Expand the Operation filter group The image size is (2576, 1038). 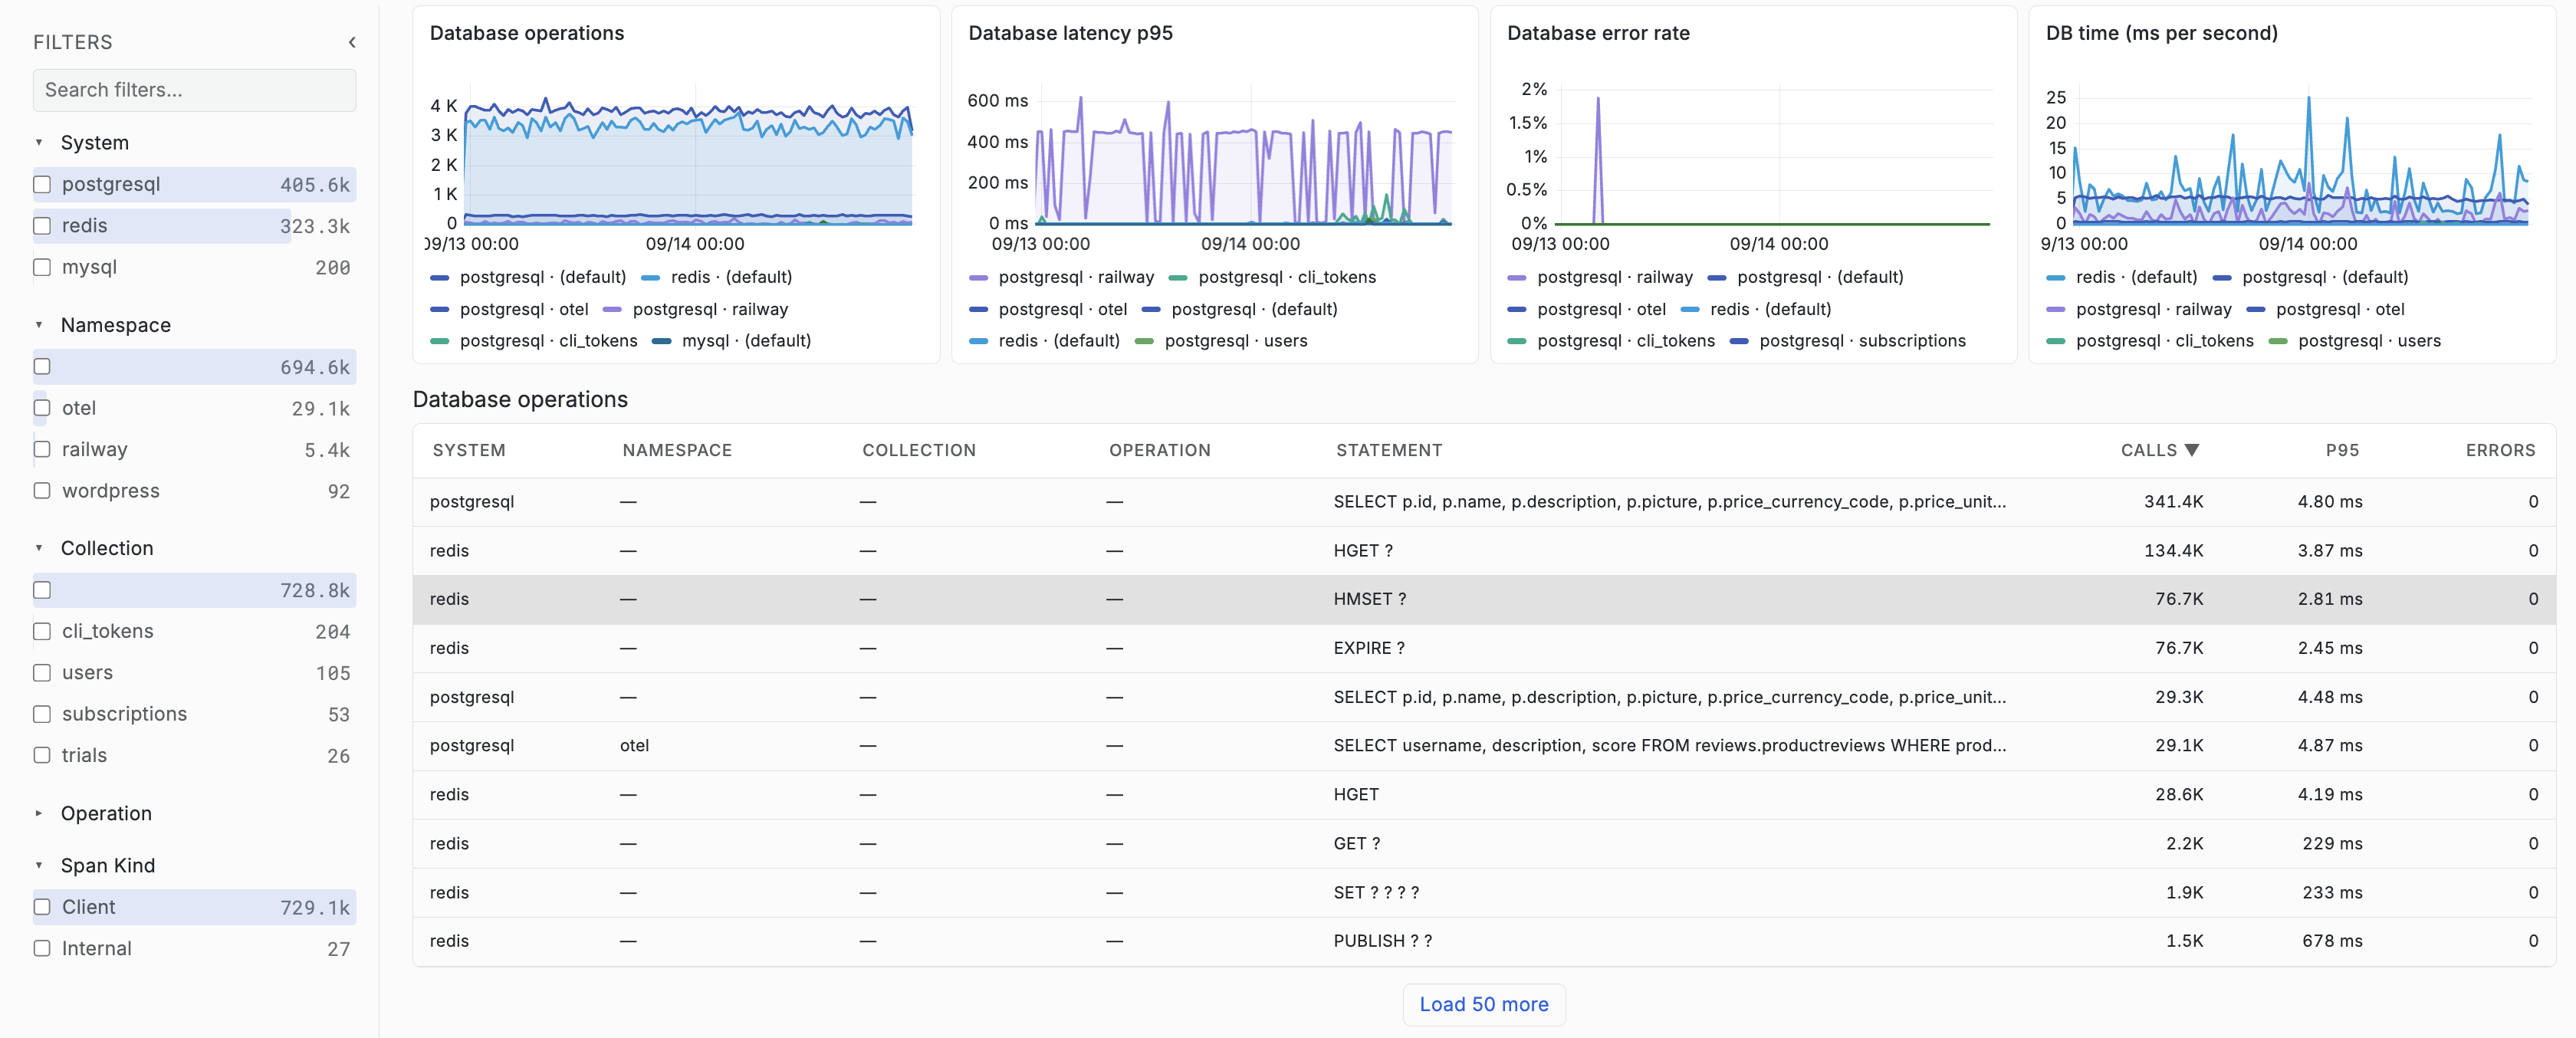coord(39,813)
